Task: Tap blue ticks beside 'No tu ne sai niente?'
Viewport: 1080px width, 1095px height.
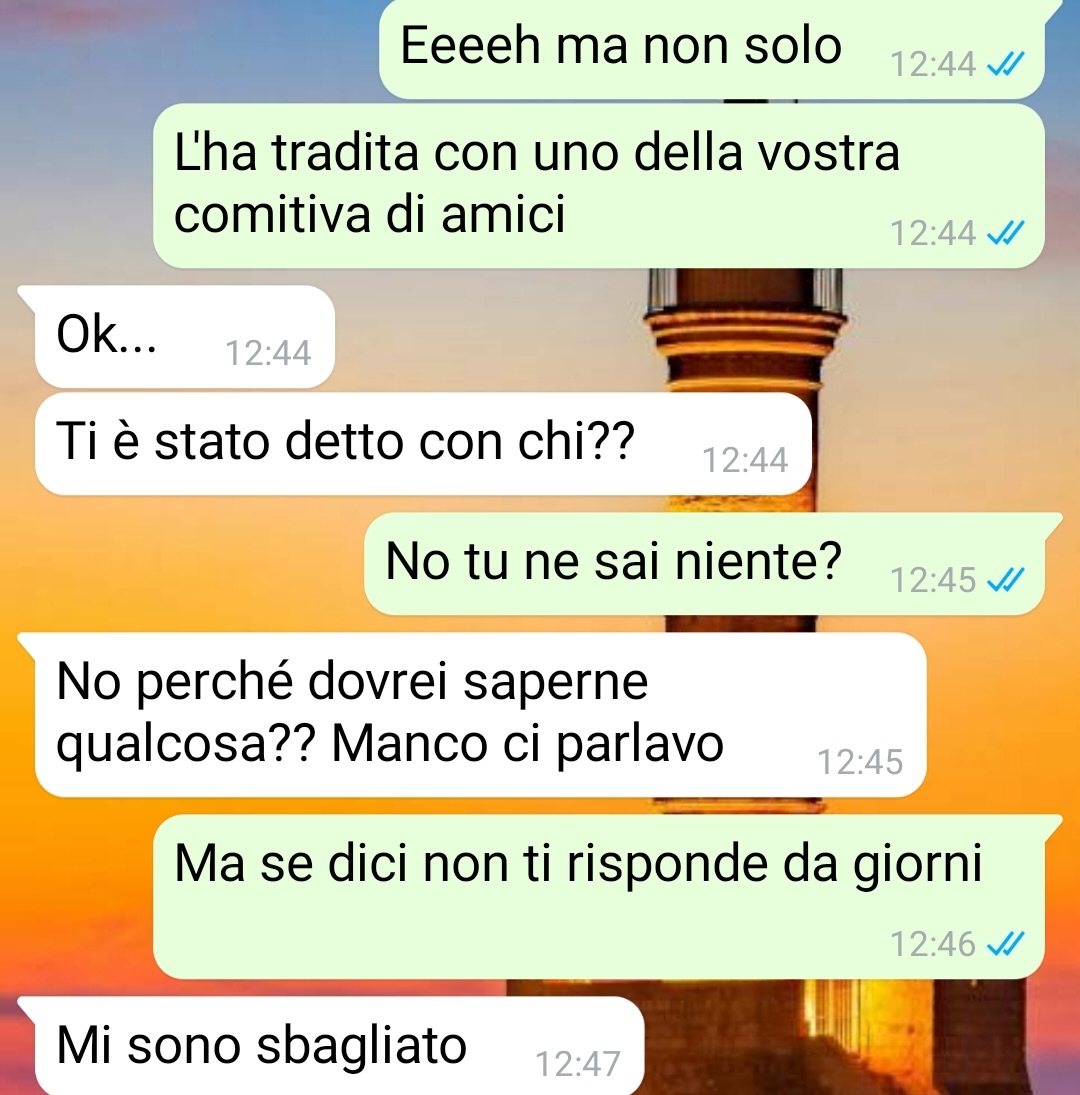Action: pos(1005,580)
